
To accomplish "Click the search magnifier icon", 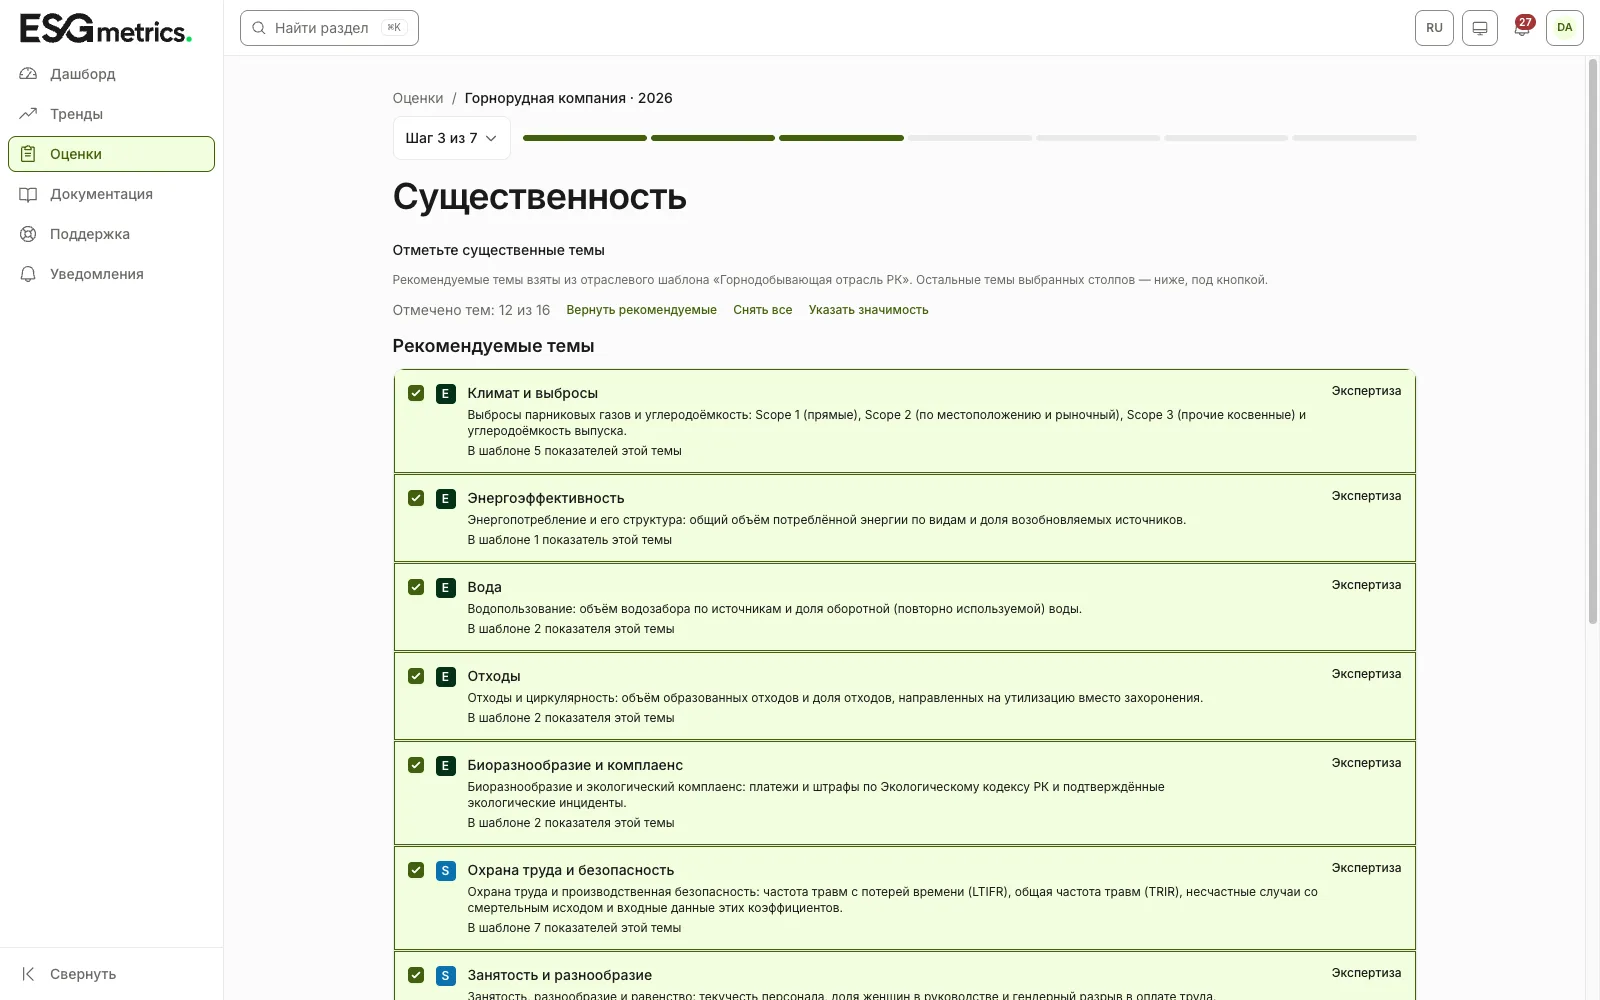I will tap(258, 28).
